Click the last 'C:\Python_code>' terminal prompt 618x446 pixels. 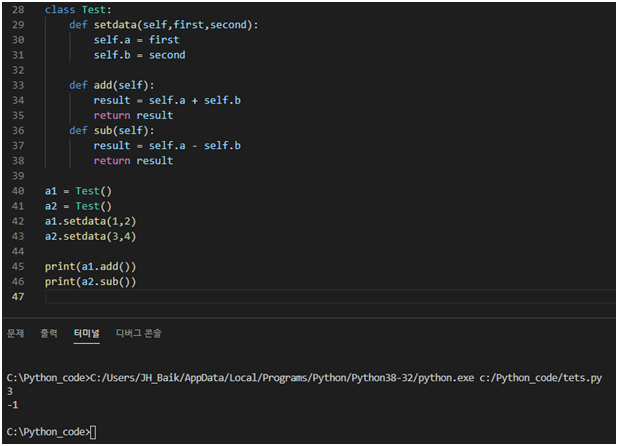[x=48, y=432]
